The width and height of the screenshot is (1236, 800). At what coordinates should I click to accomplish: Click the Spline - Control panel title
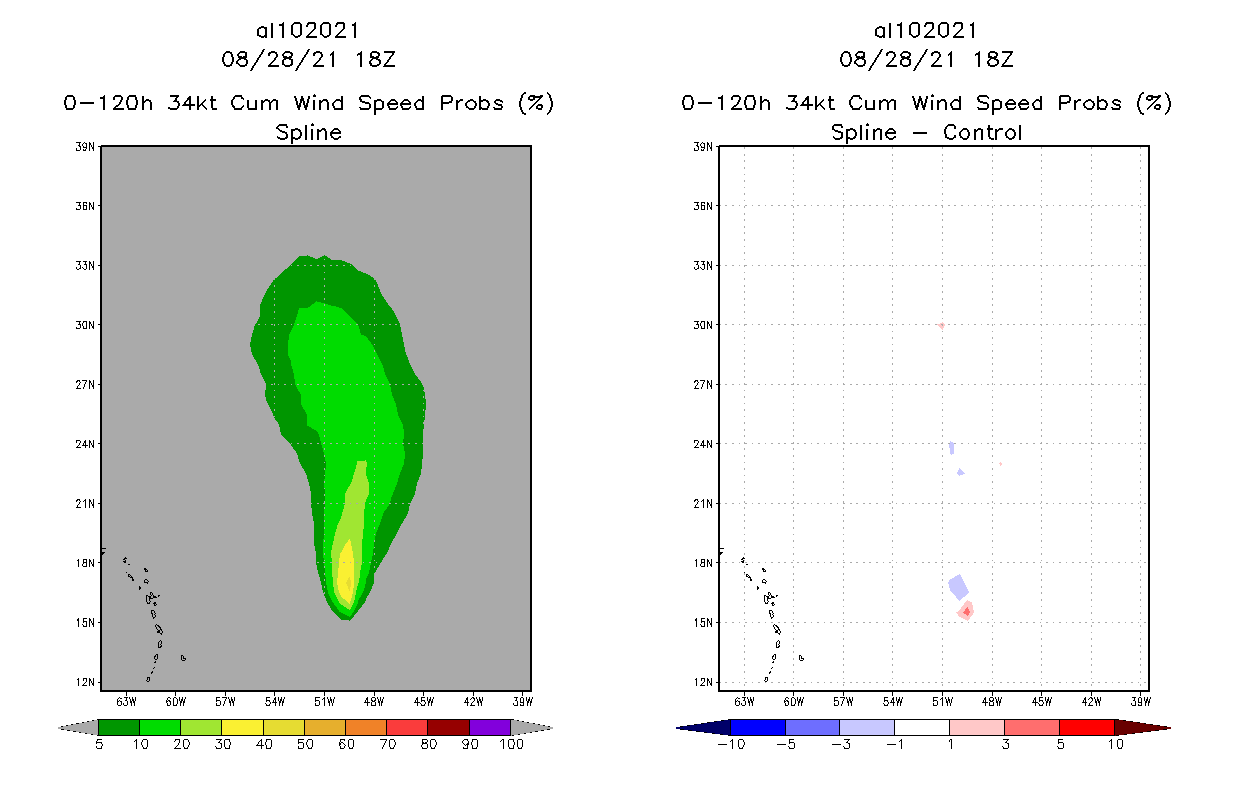[x=927, y=132]
